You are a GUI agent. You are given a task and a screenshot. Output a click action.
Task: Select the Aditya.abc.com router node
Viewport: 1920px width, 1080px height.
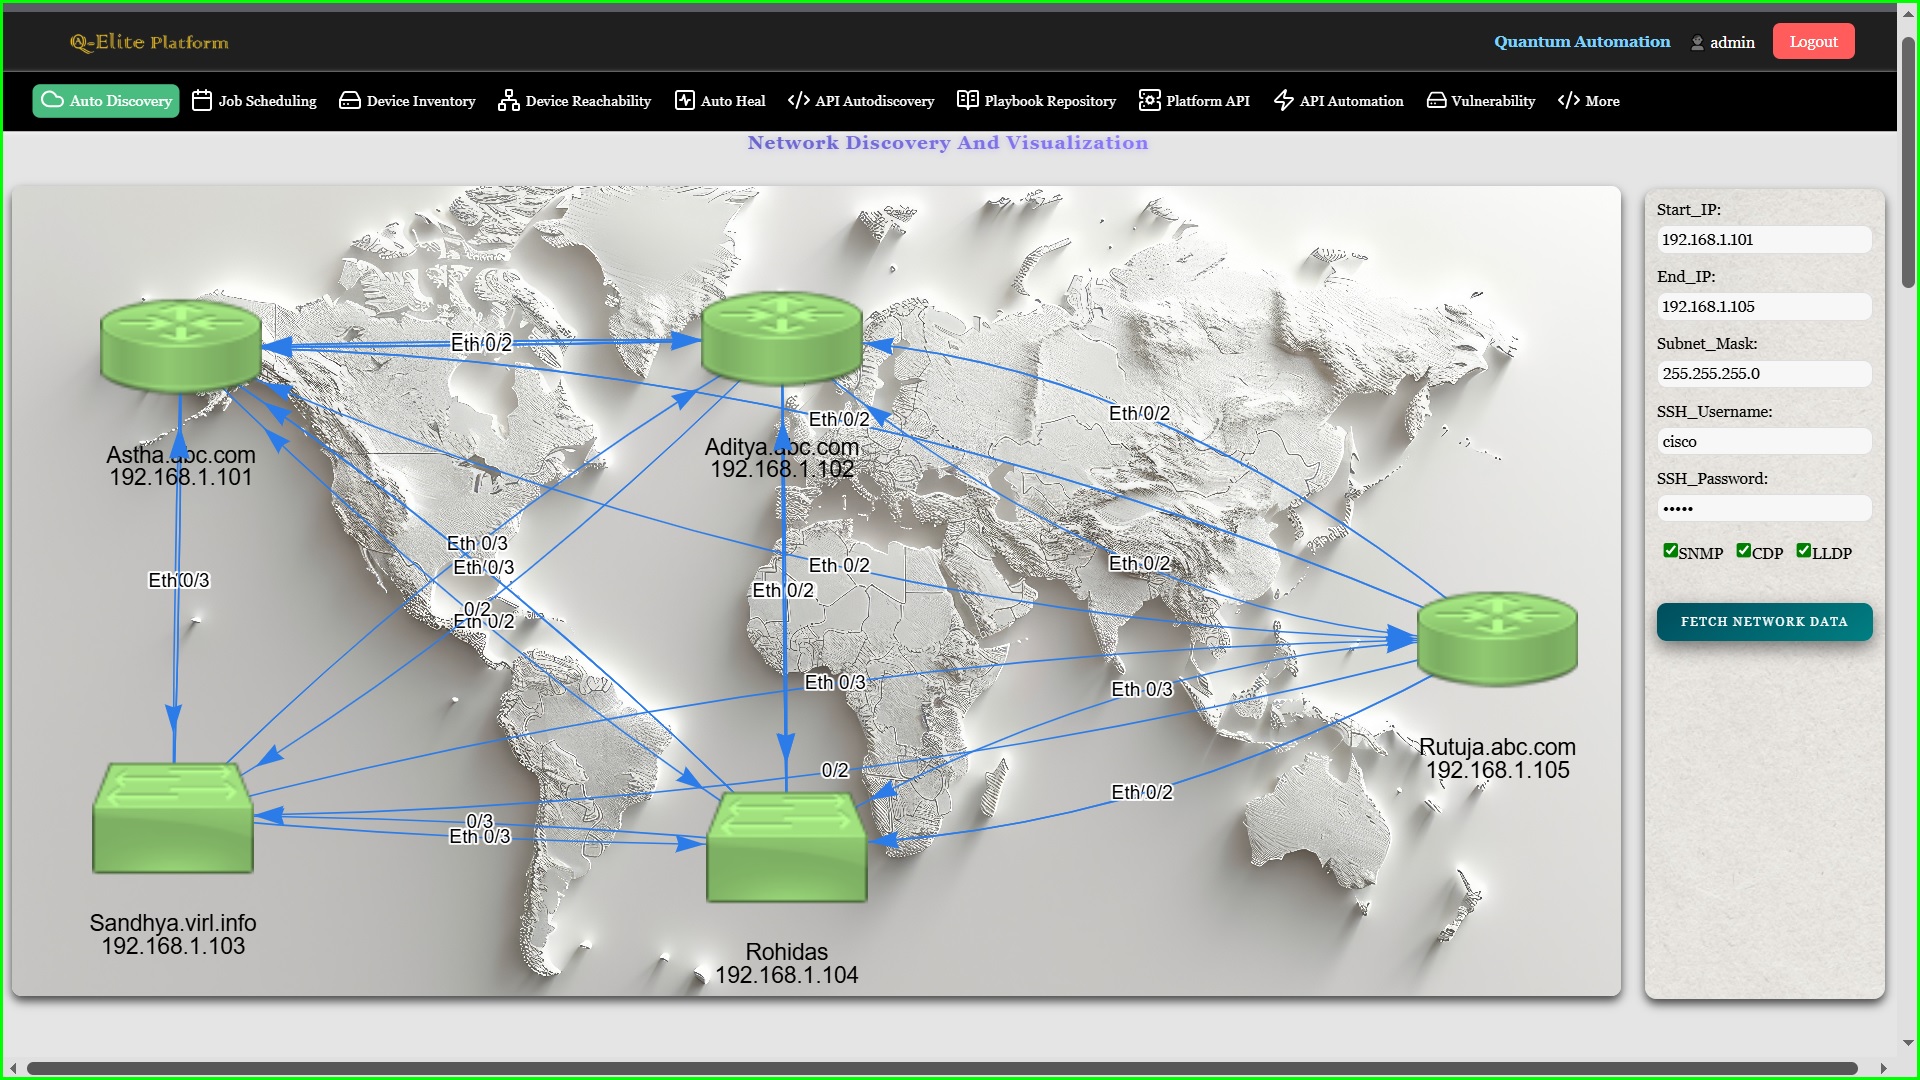(782, 338)
